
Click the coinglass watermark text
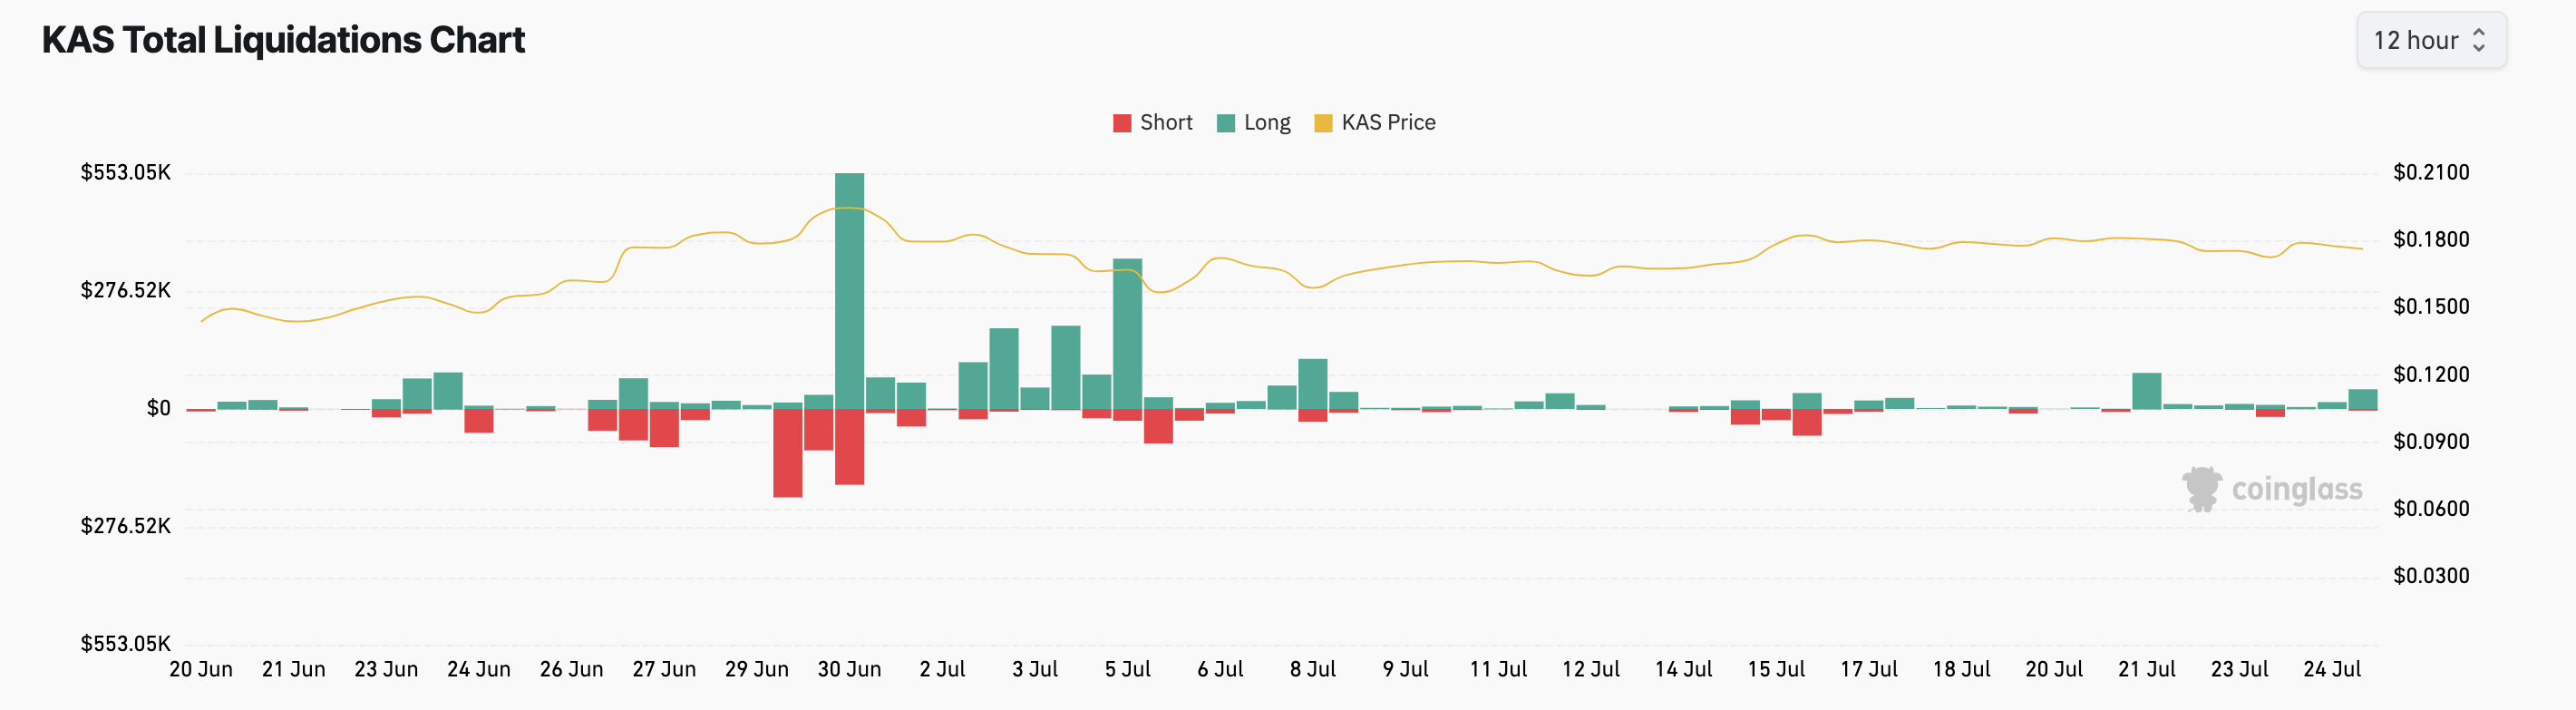[x=2297, y=490]
